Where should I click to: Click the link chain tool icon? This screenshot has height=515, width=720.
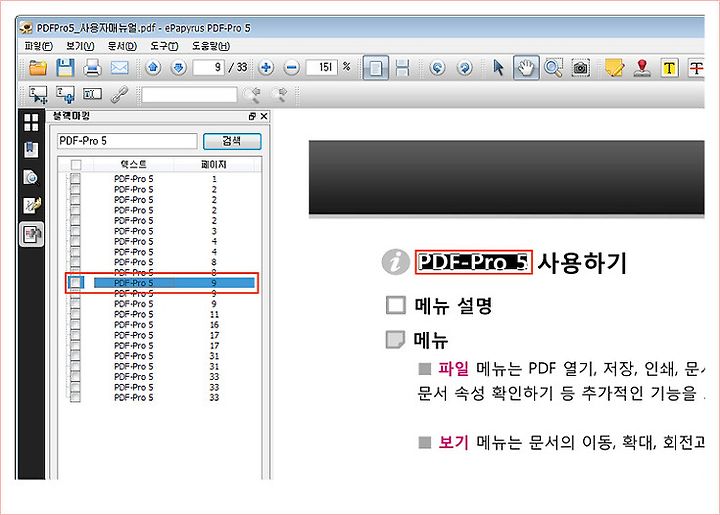(119, 95)
